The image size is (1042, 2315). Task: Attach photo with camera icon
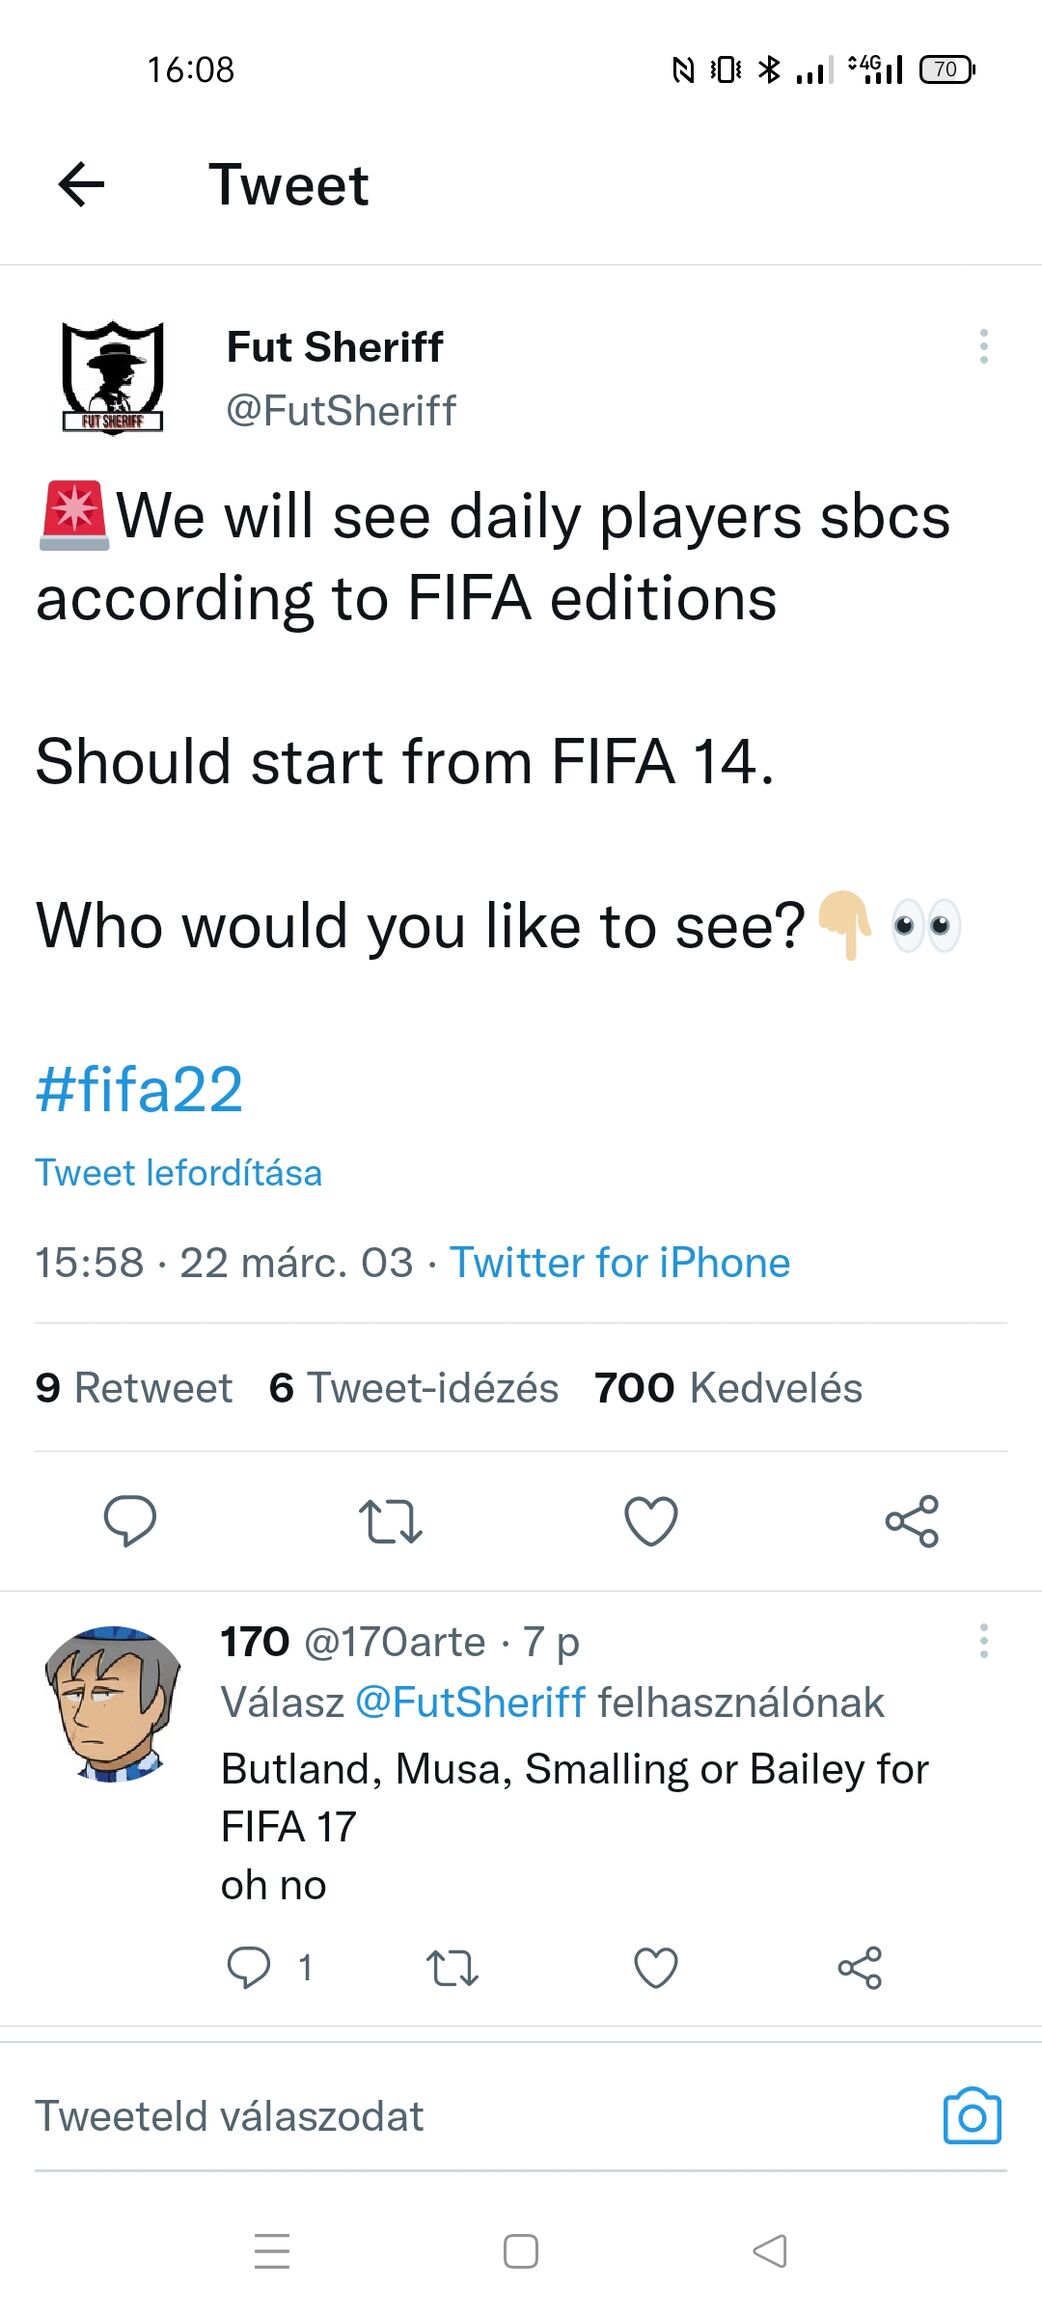(x=972, y=2116)
